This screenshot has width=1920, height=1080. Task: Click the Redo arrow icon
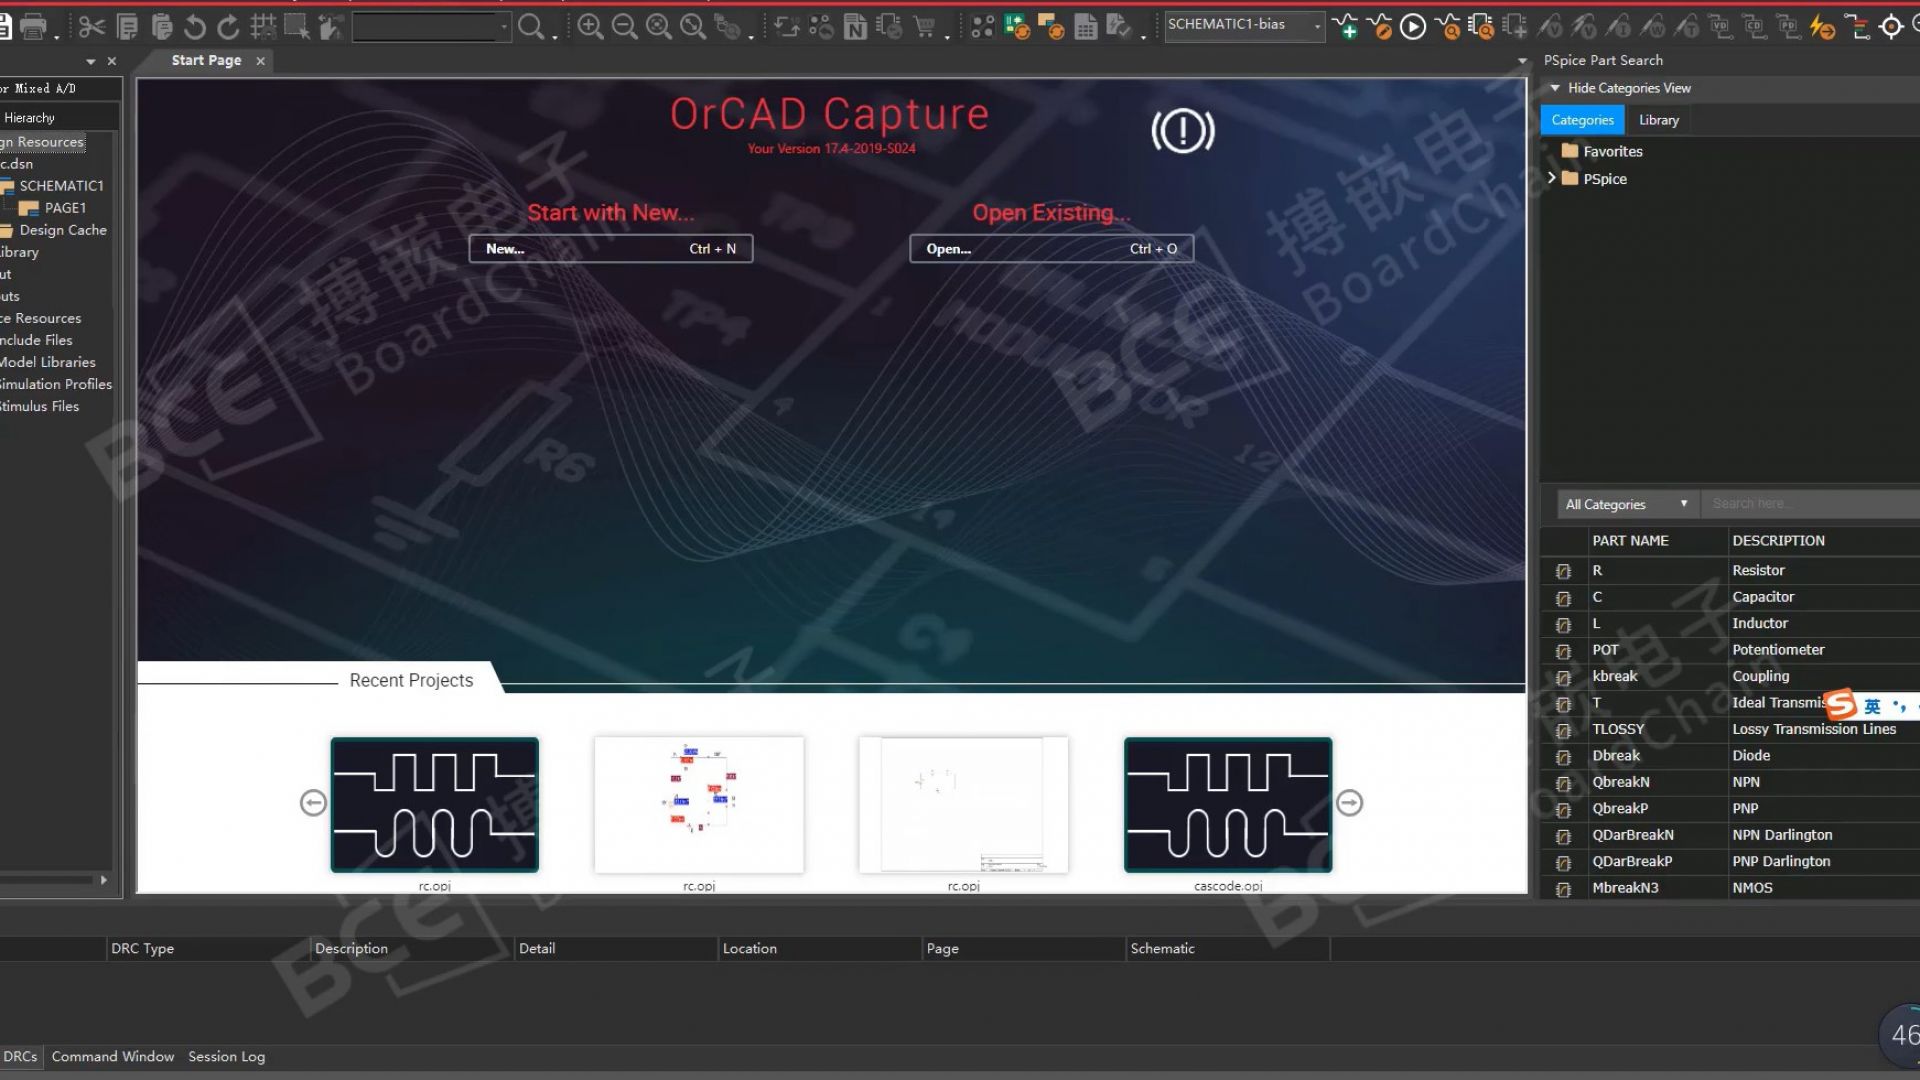(229, 27)
